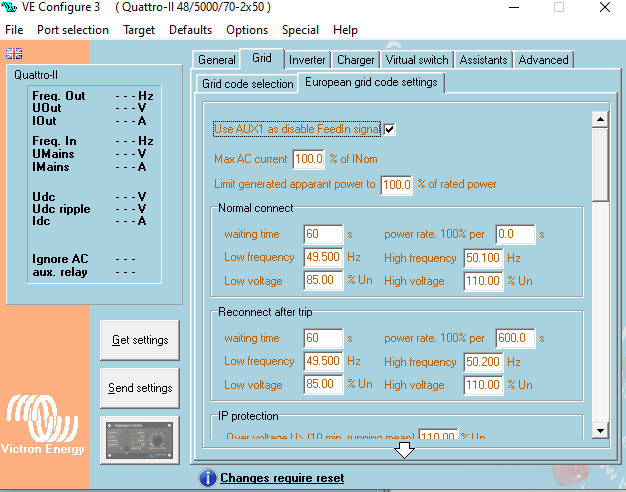626x492 pixels.
Task: Click the 'Freq. Out' readout label
Action: tap(59, 96)
